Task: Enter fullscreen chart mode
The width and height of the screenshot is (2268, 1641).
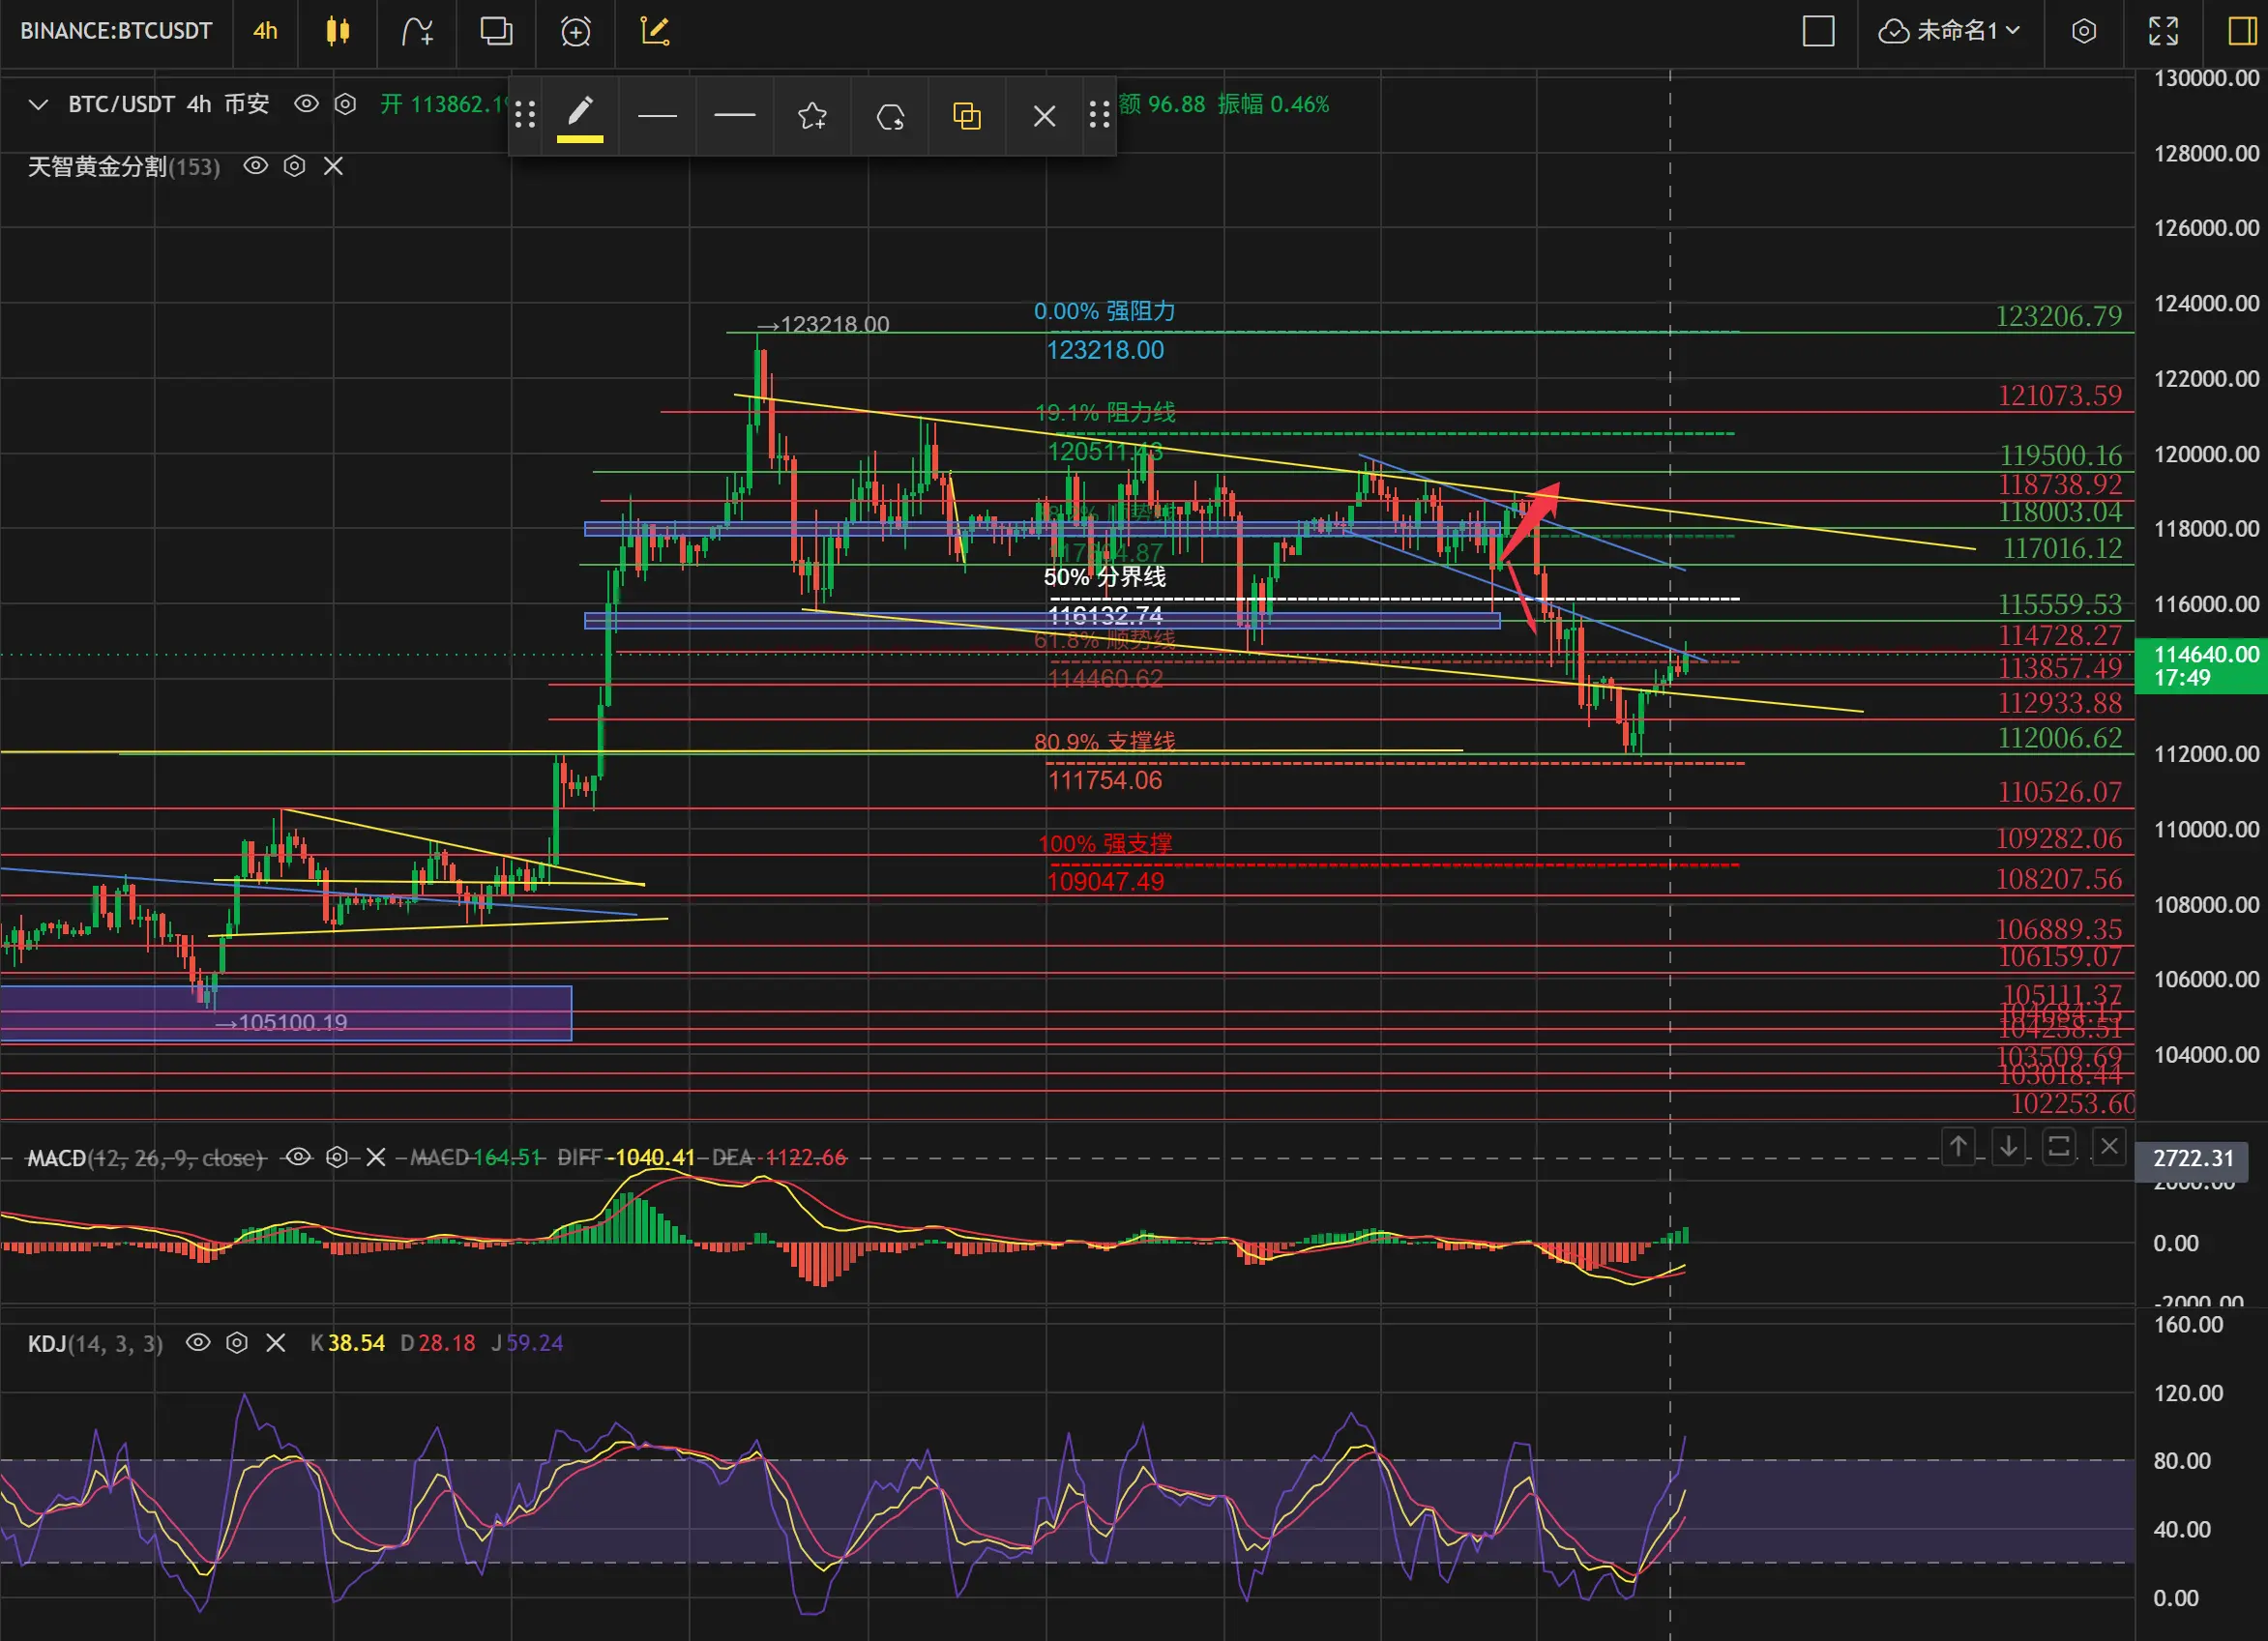Action: 2164,31
